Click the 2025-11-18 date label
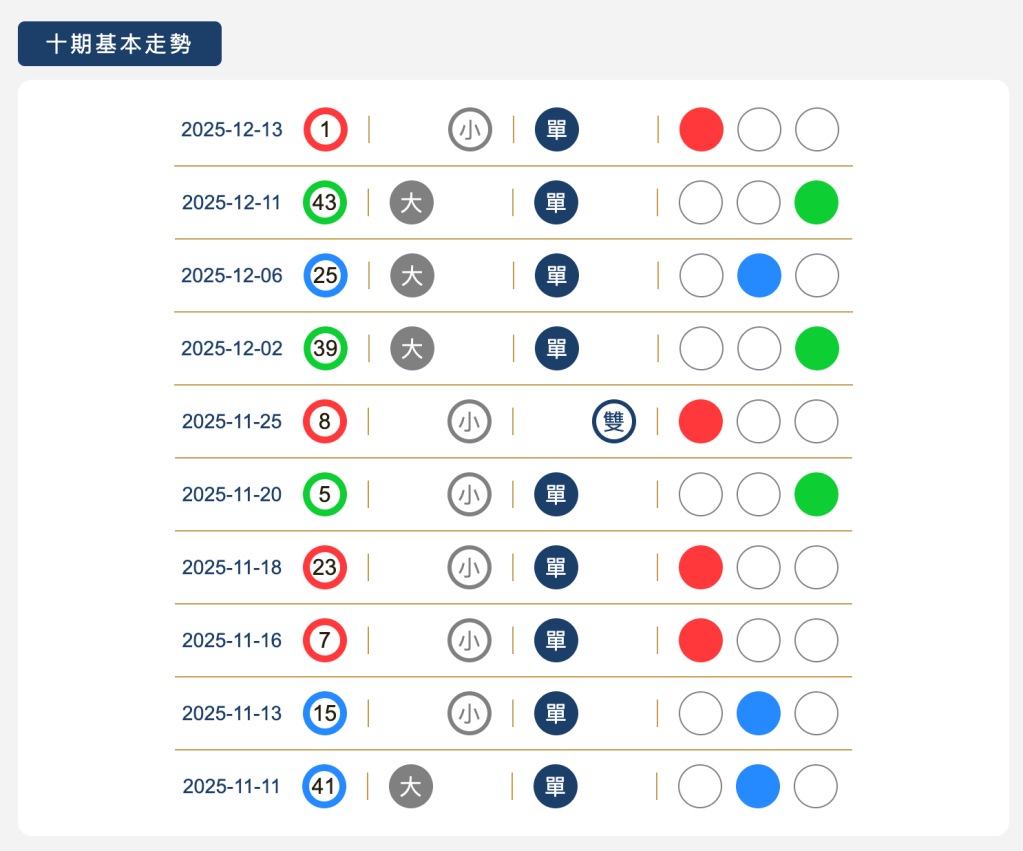This screenshot has width=1023, height=851. 232,568
